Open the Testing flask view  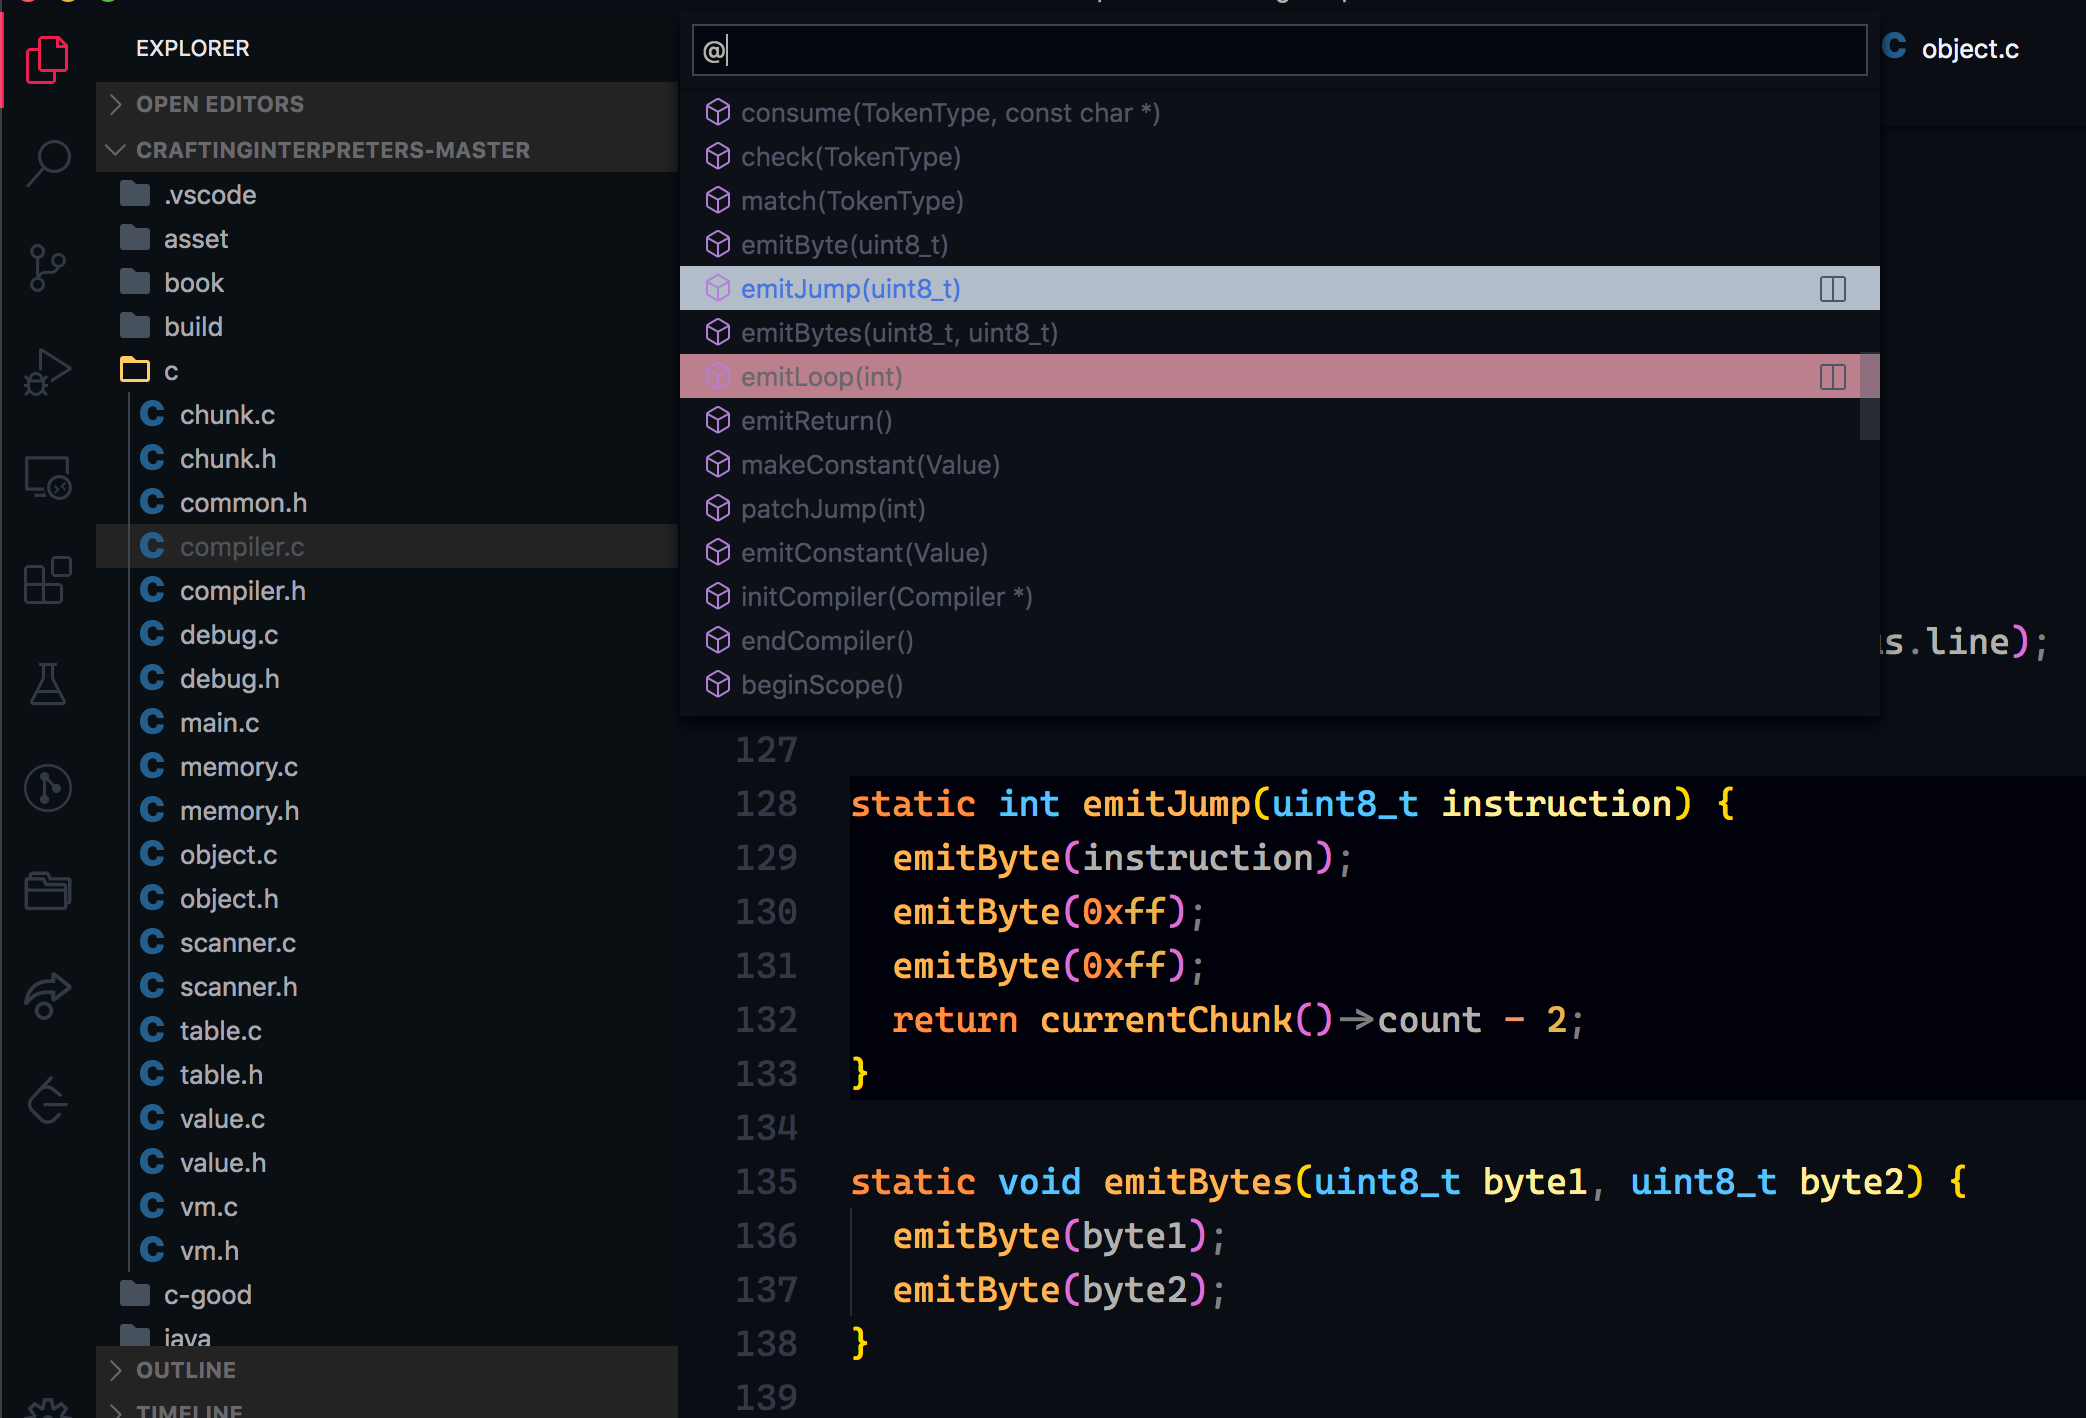point(48,685)
